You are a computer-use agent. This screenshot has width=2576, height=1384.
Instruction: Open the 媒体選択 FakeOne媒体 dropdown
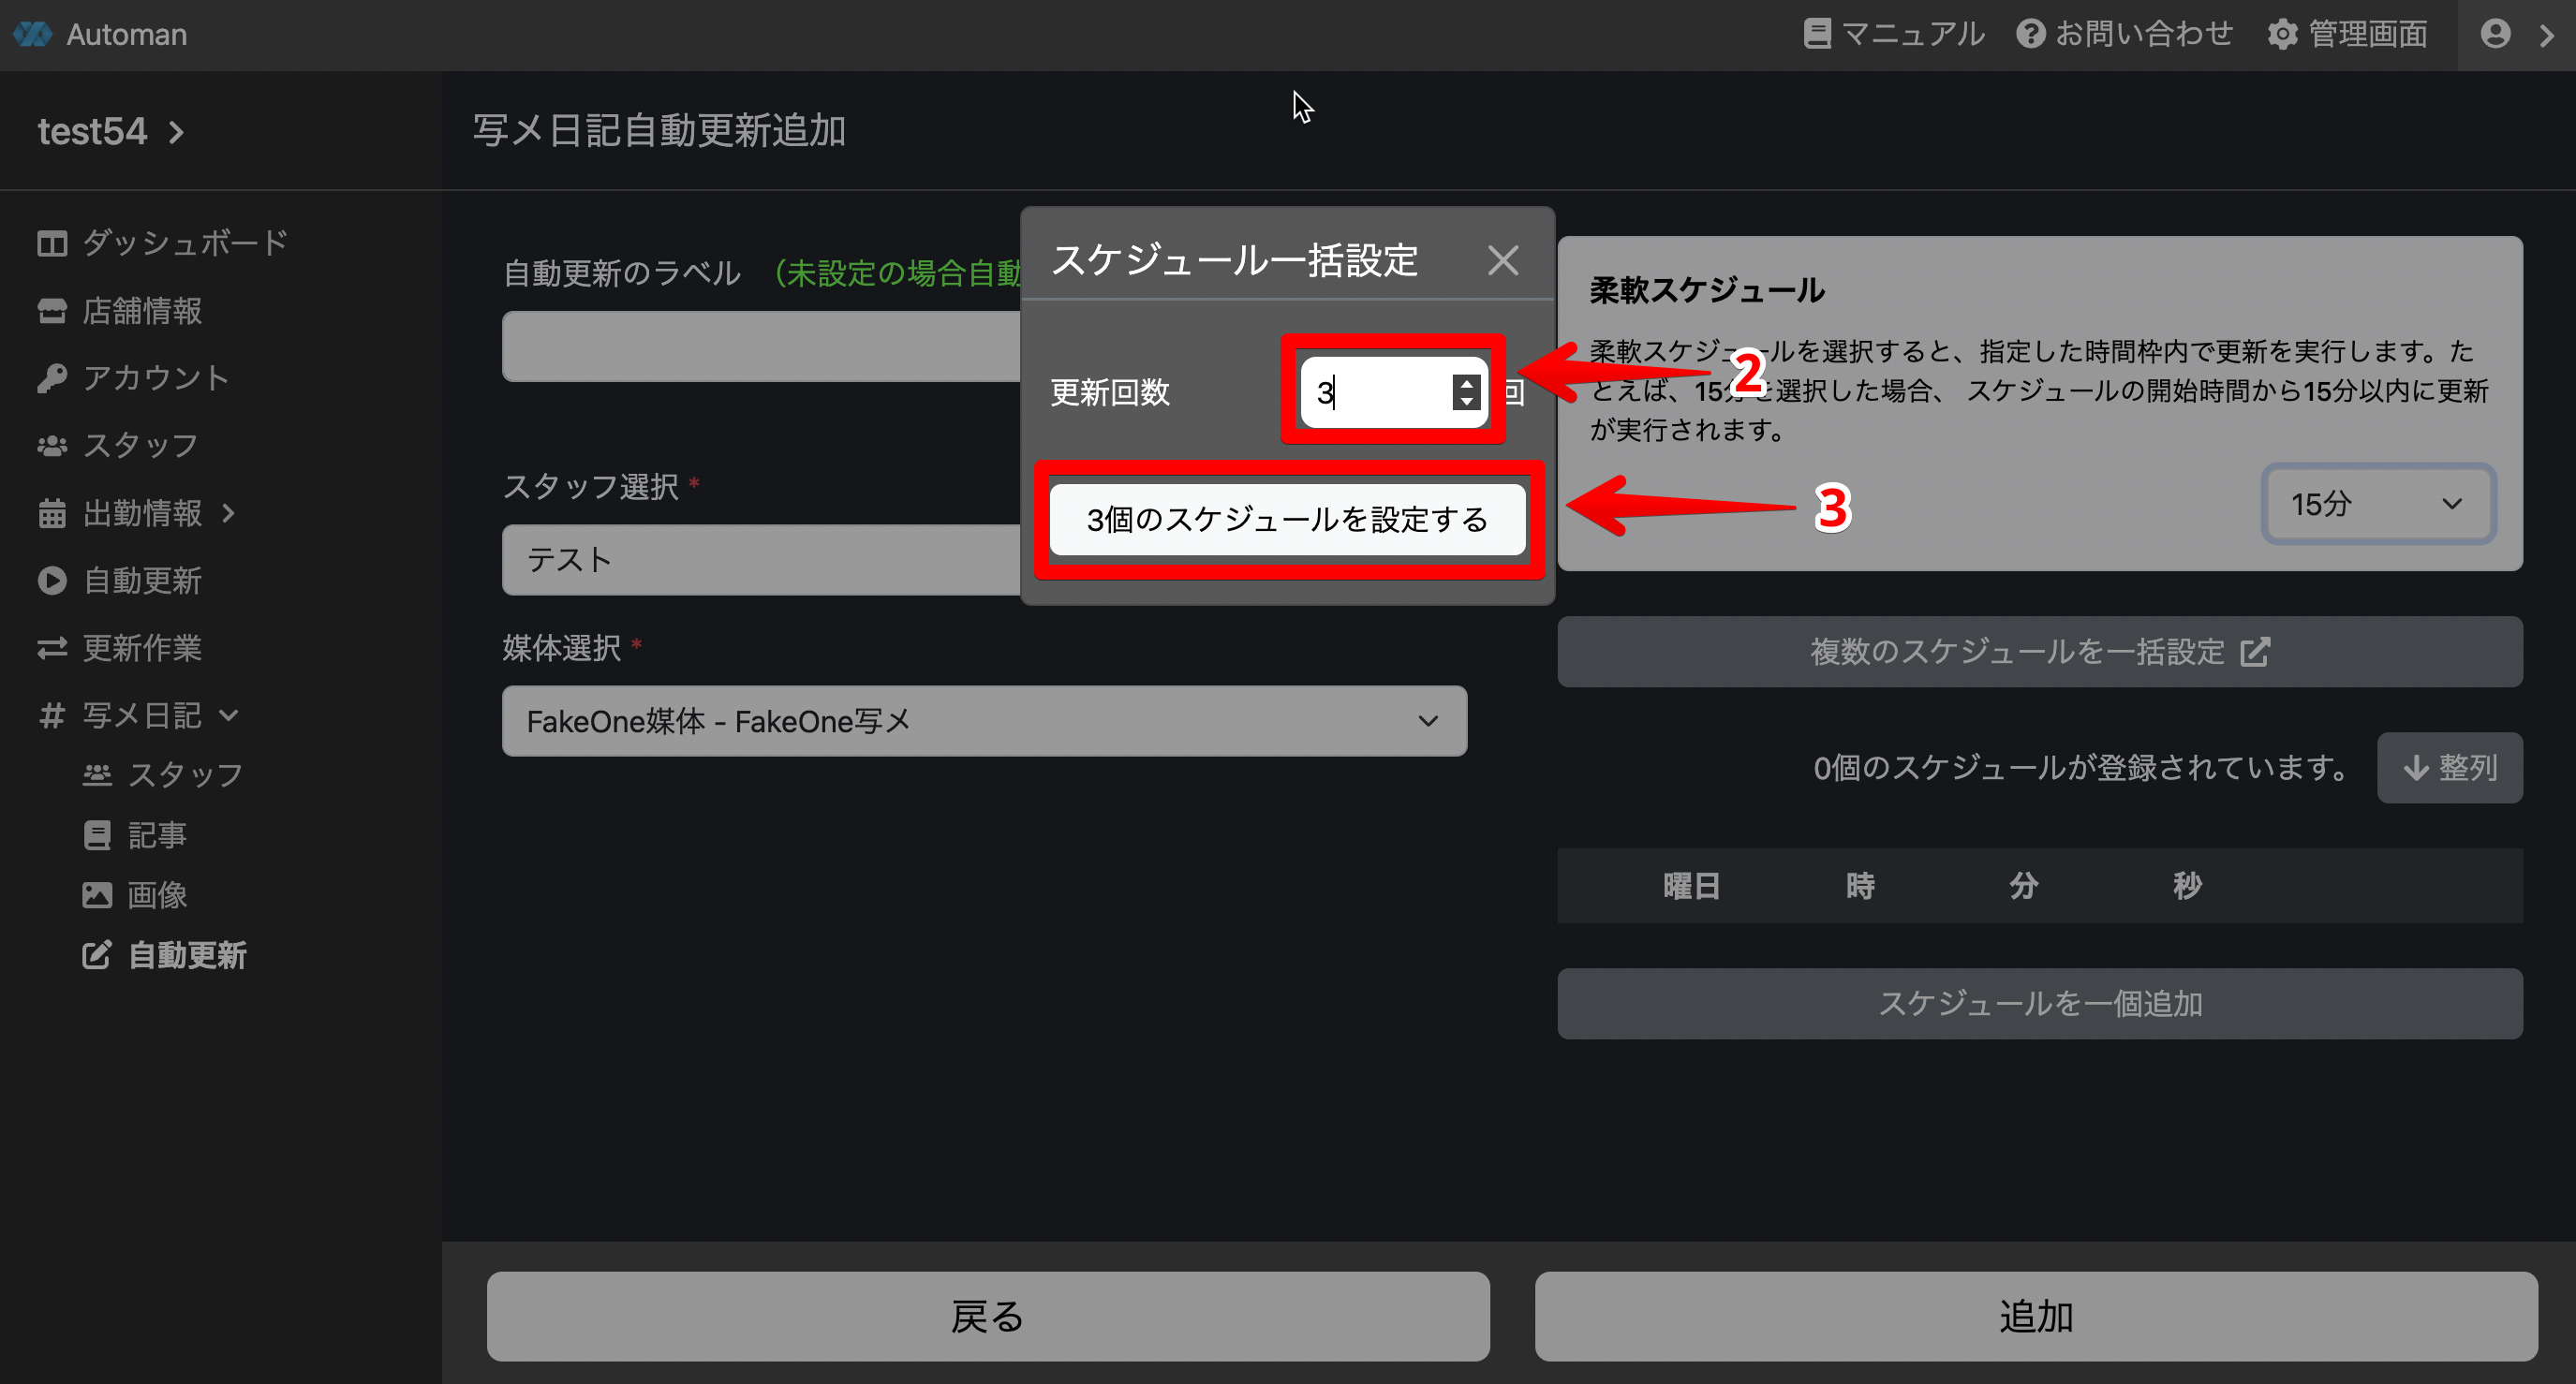[984, 721]
